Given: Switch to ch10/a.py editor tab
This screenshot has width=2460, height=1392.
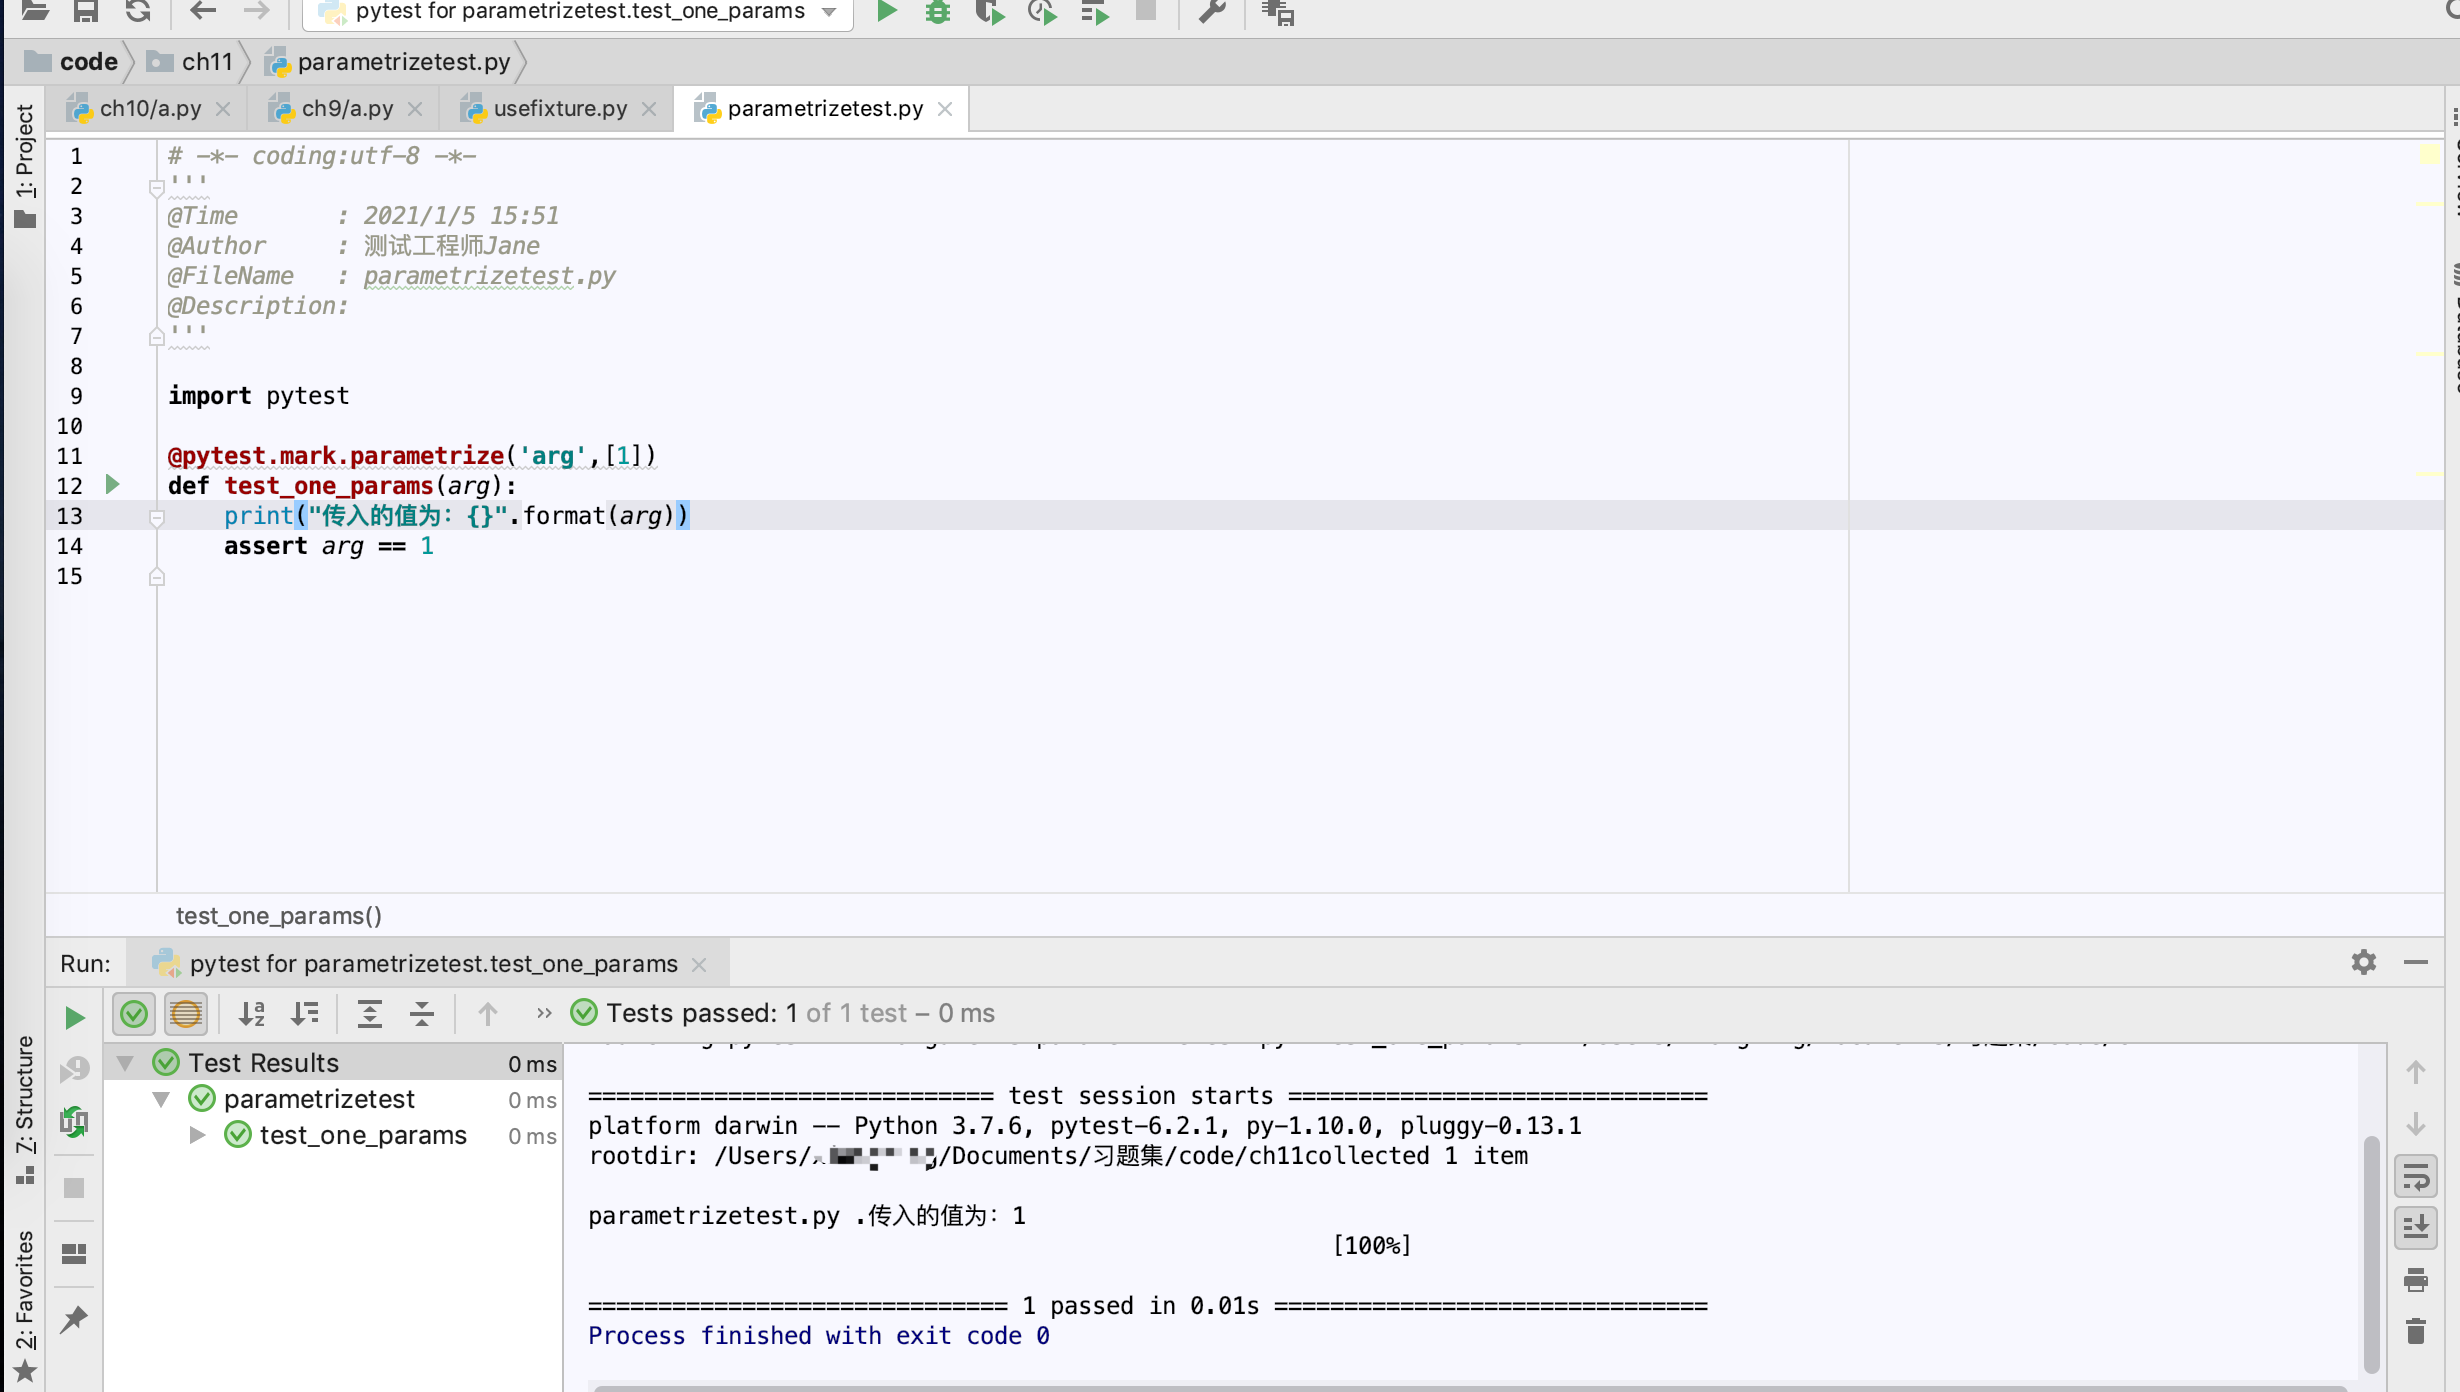Looking at the screenshot, I should pos(150,108).
